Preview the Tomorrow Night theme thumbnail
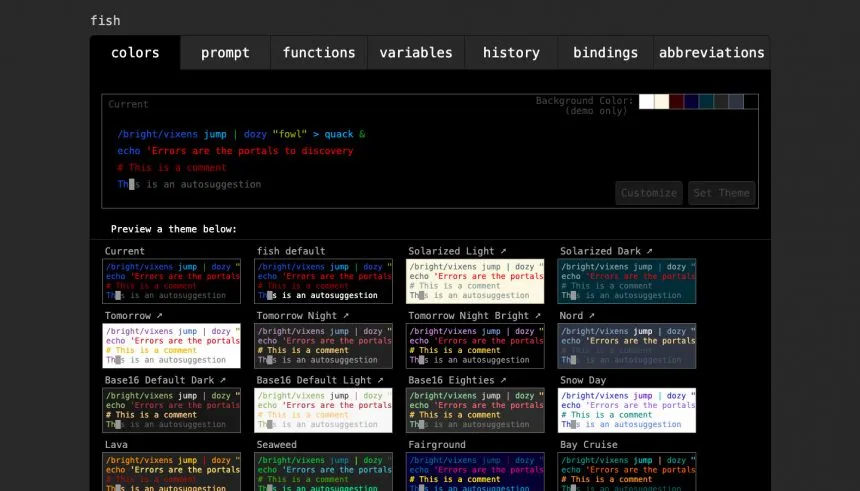Image resolution: width=860 pixels, height=491 pixels. (x=324, y=346)
